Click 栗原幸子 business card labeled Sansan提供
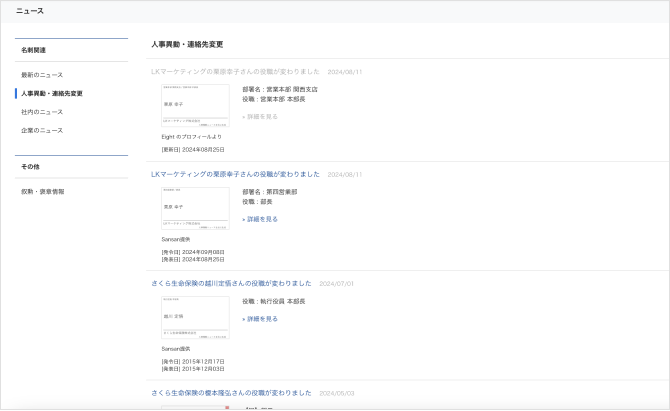 [x=194, y=208]
